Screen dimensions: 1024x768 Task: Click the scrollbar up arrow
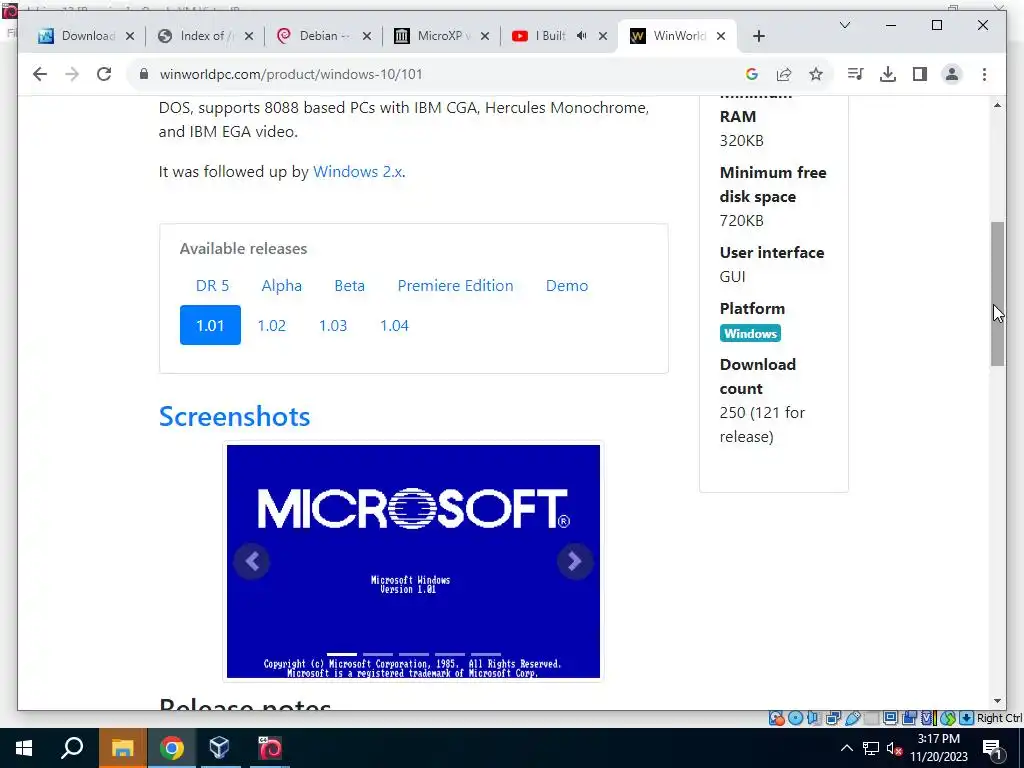(997, 105)
